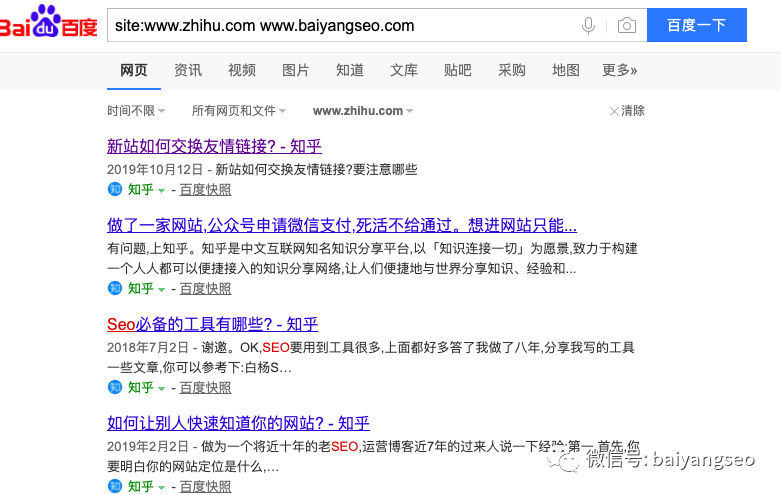The width and height of the screenshot is (781, 495).
Task: Click the Baidu logo
Action: (x=48, y=22)
